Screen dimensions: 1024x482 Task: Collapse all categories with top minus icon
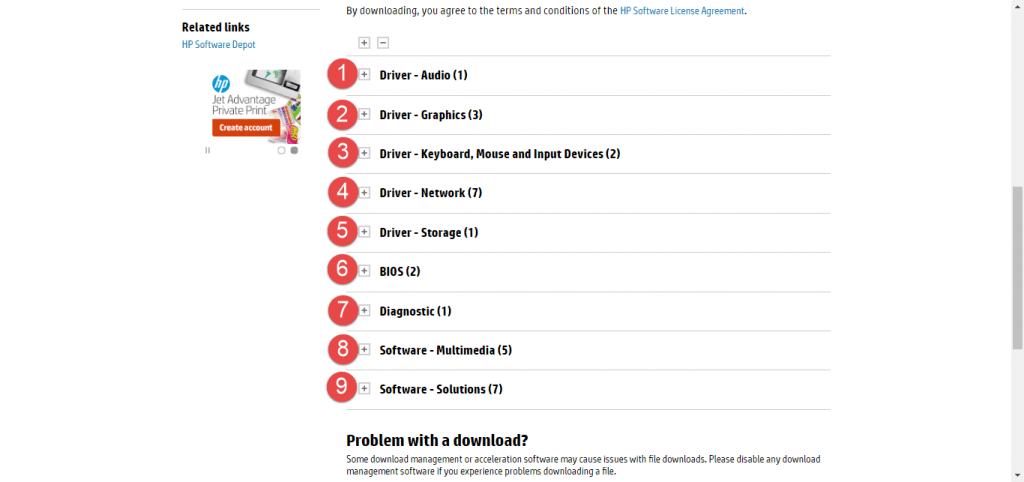pos(383,42)
